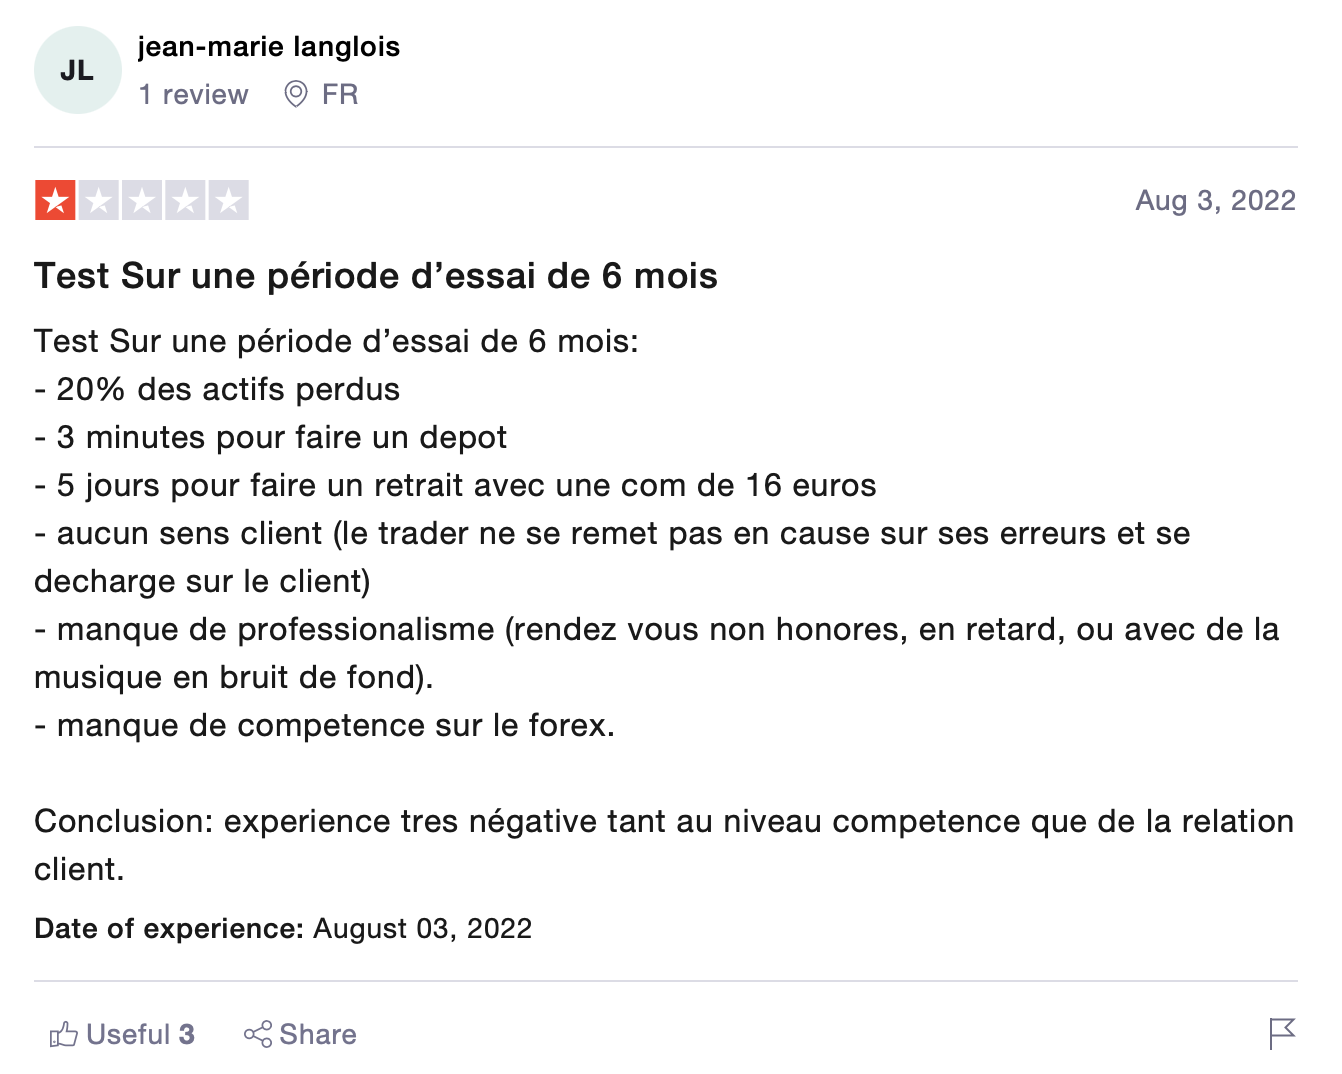Viewport: 1342px width, 1074px height.
Task: Mark the review as Useful
Action: point(122,1034)
